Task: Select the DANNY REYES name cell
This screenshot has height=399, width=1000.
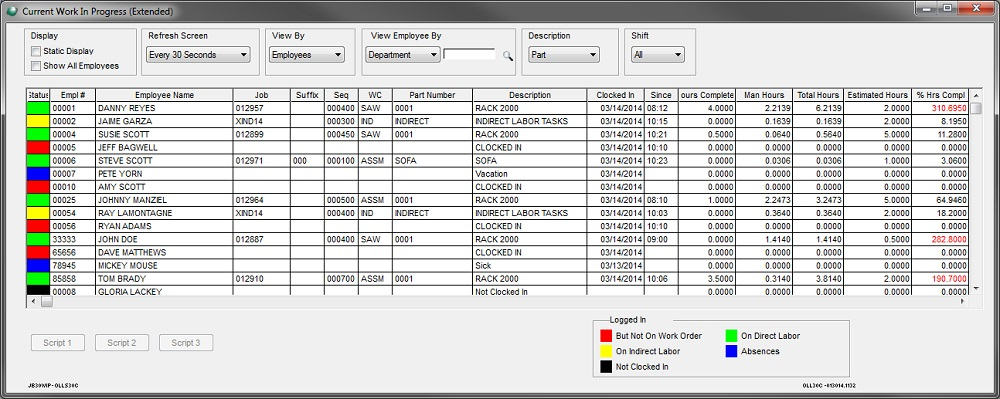Action: tap(165, 108)
